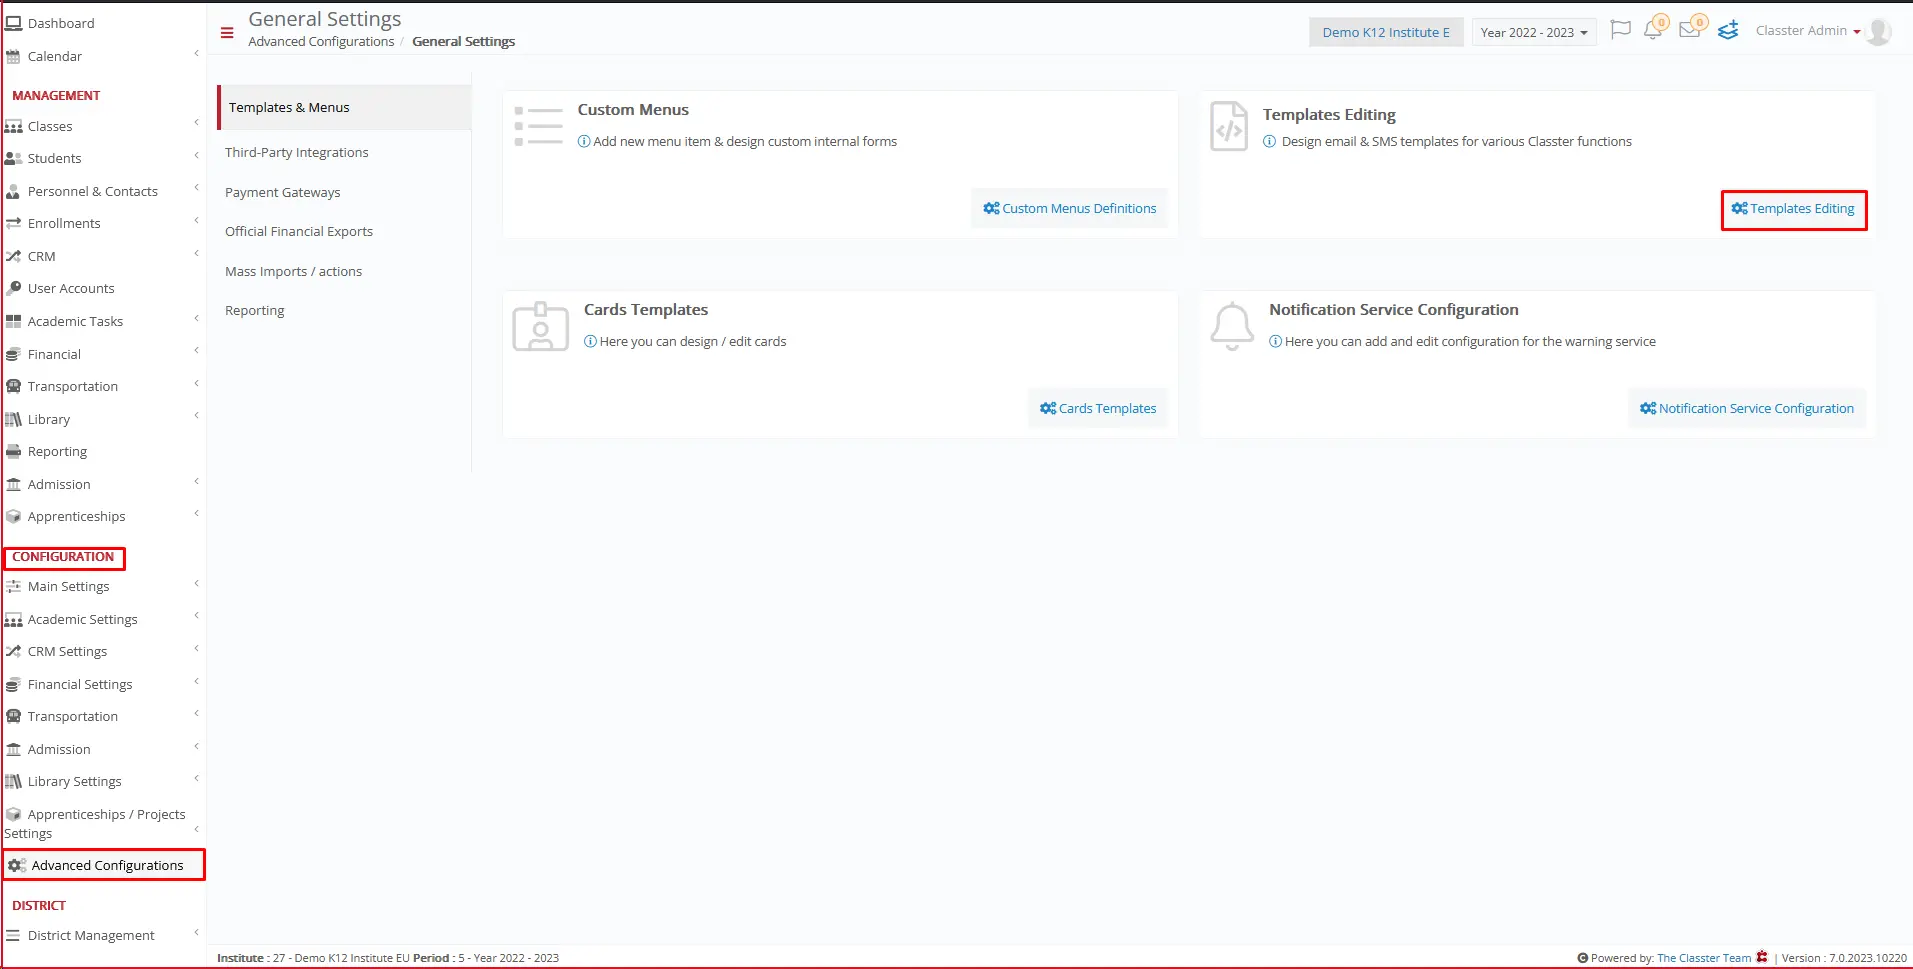Click Advanced Configurations breadcrumb link

pos(321,42)
